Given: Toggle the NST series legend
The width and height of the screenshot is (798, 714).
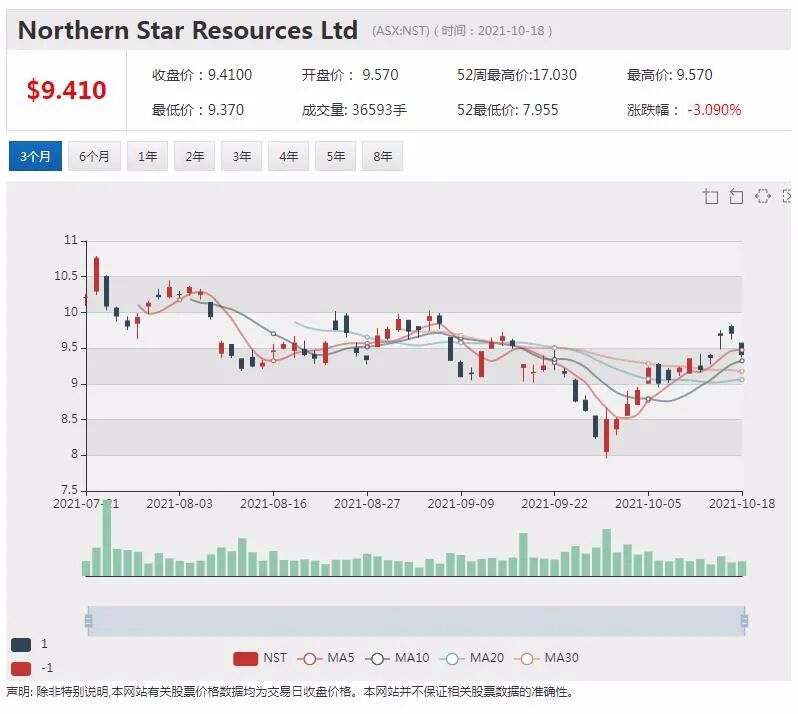Looking at the screenshot, I should 260,658.
